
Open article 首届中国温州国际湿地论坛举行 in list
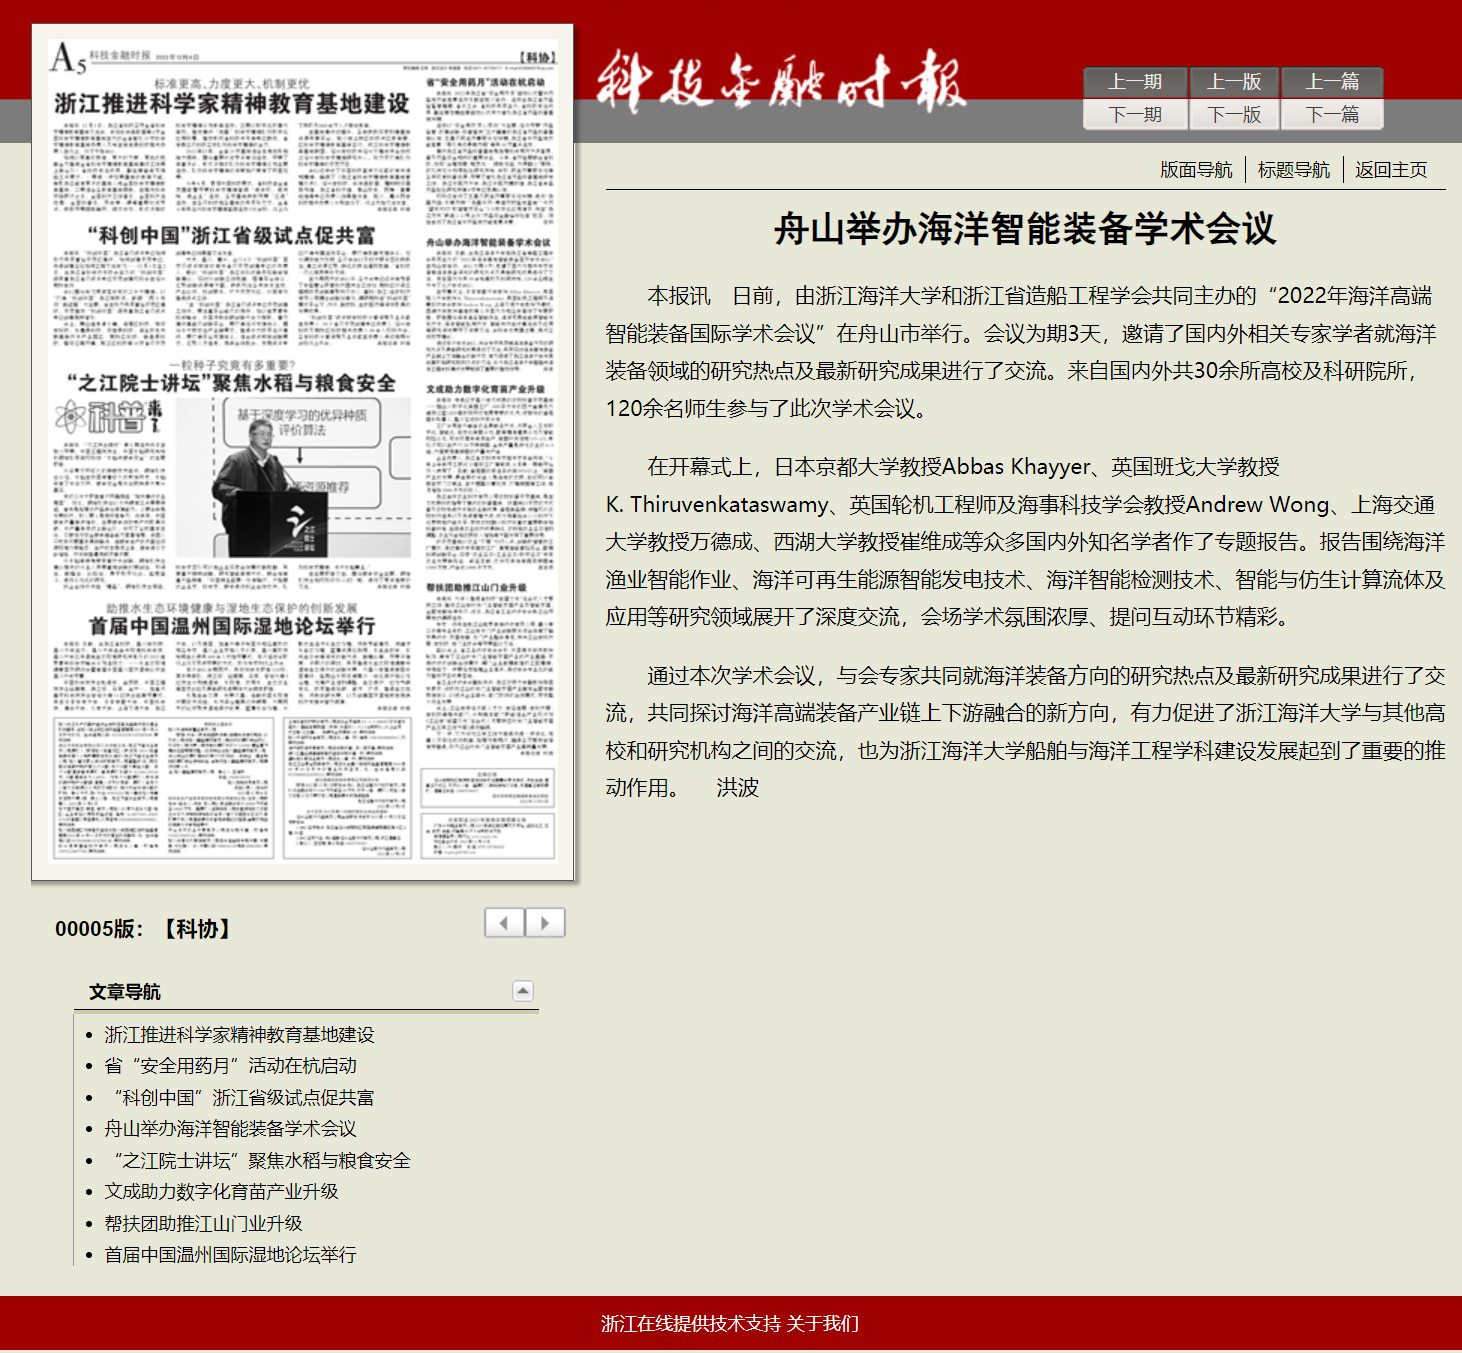tap(230, 1255)
